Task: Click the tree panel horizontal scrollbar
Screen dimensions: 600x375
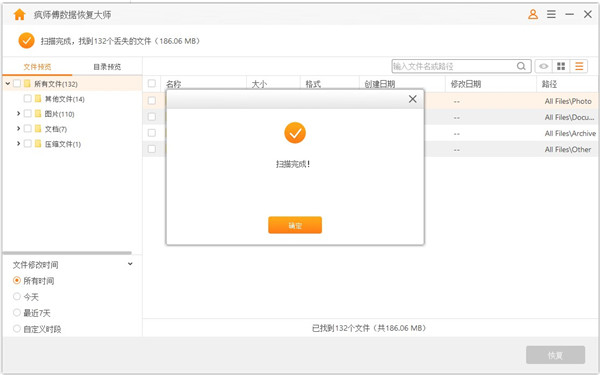Action: (x=67, y=253)
